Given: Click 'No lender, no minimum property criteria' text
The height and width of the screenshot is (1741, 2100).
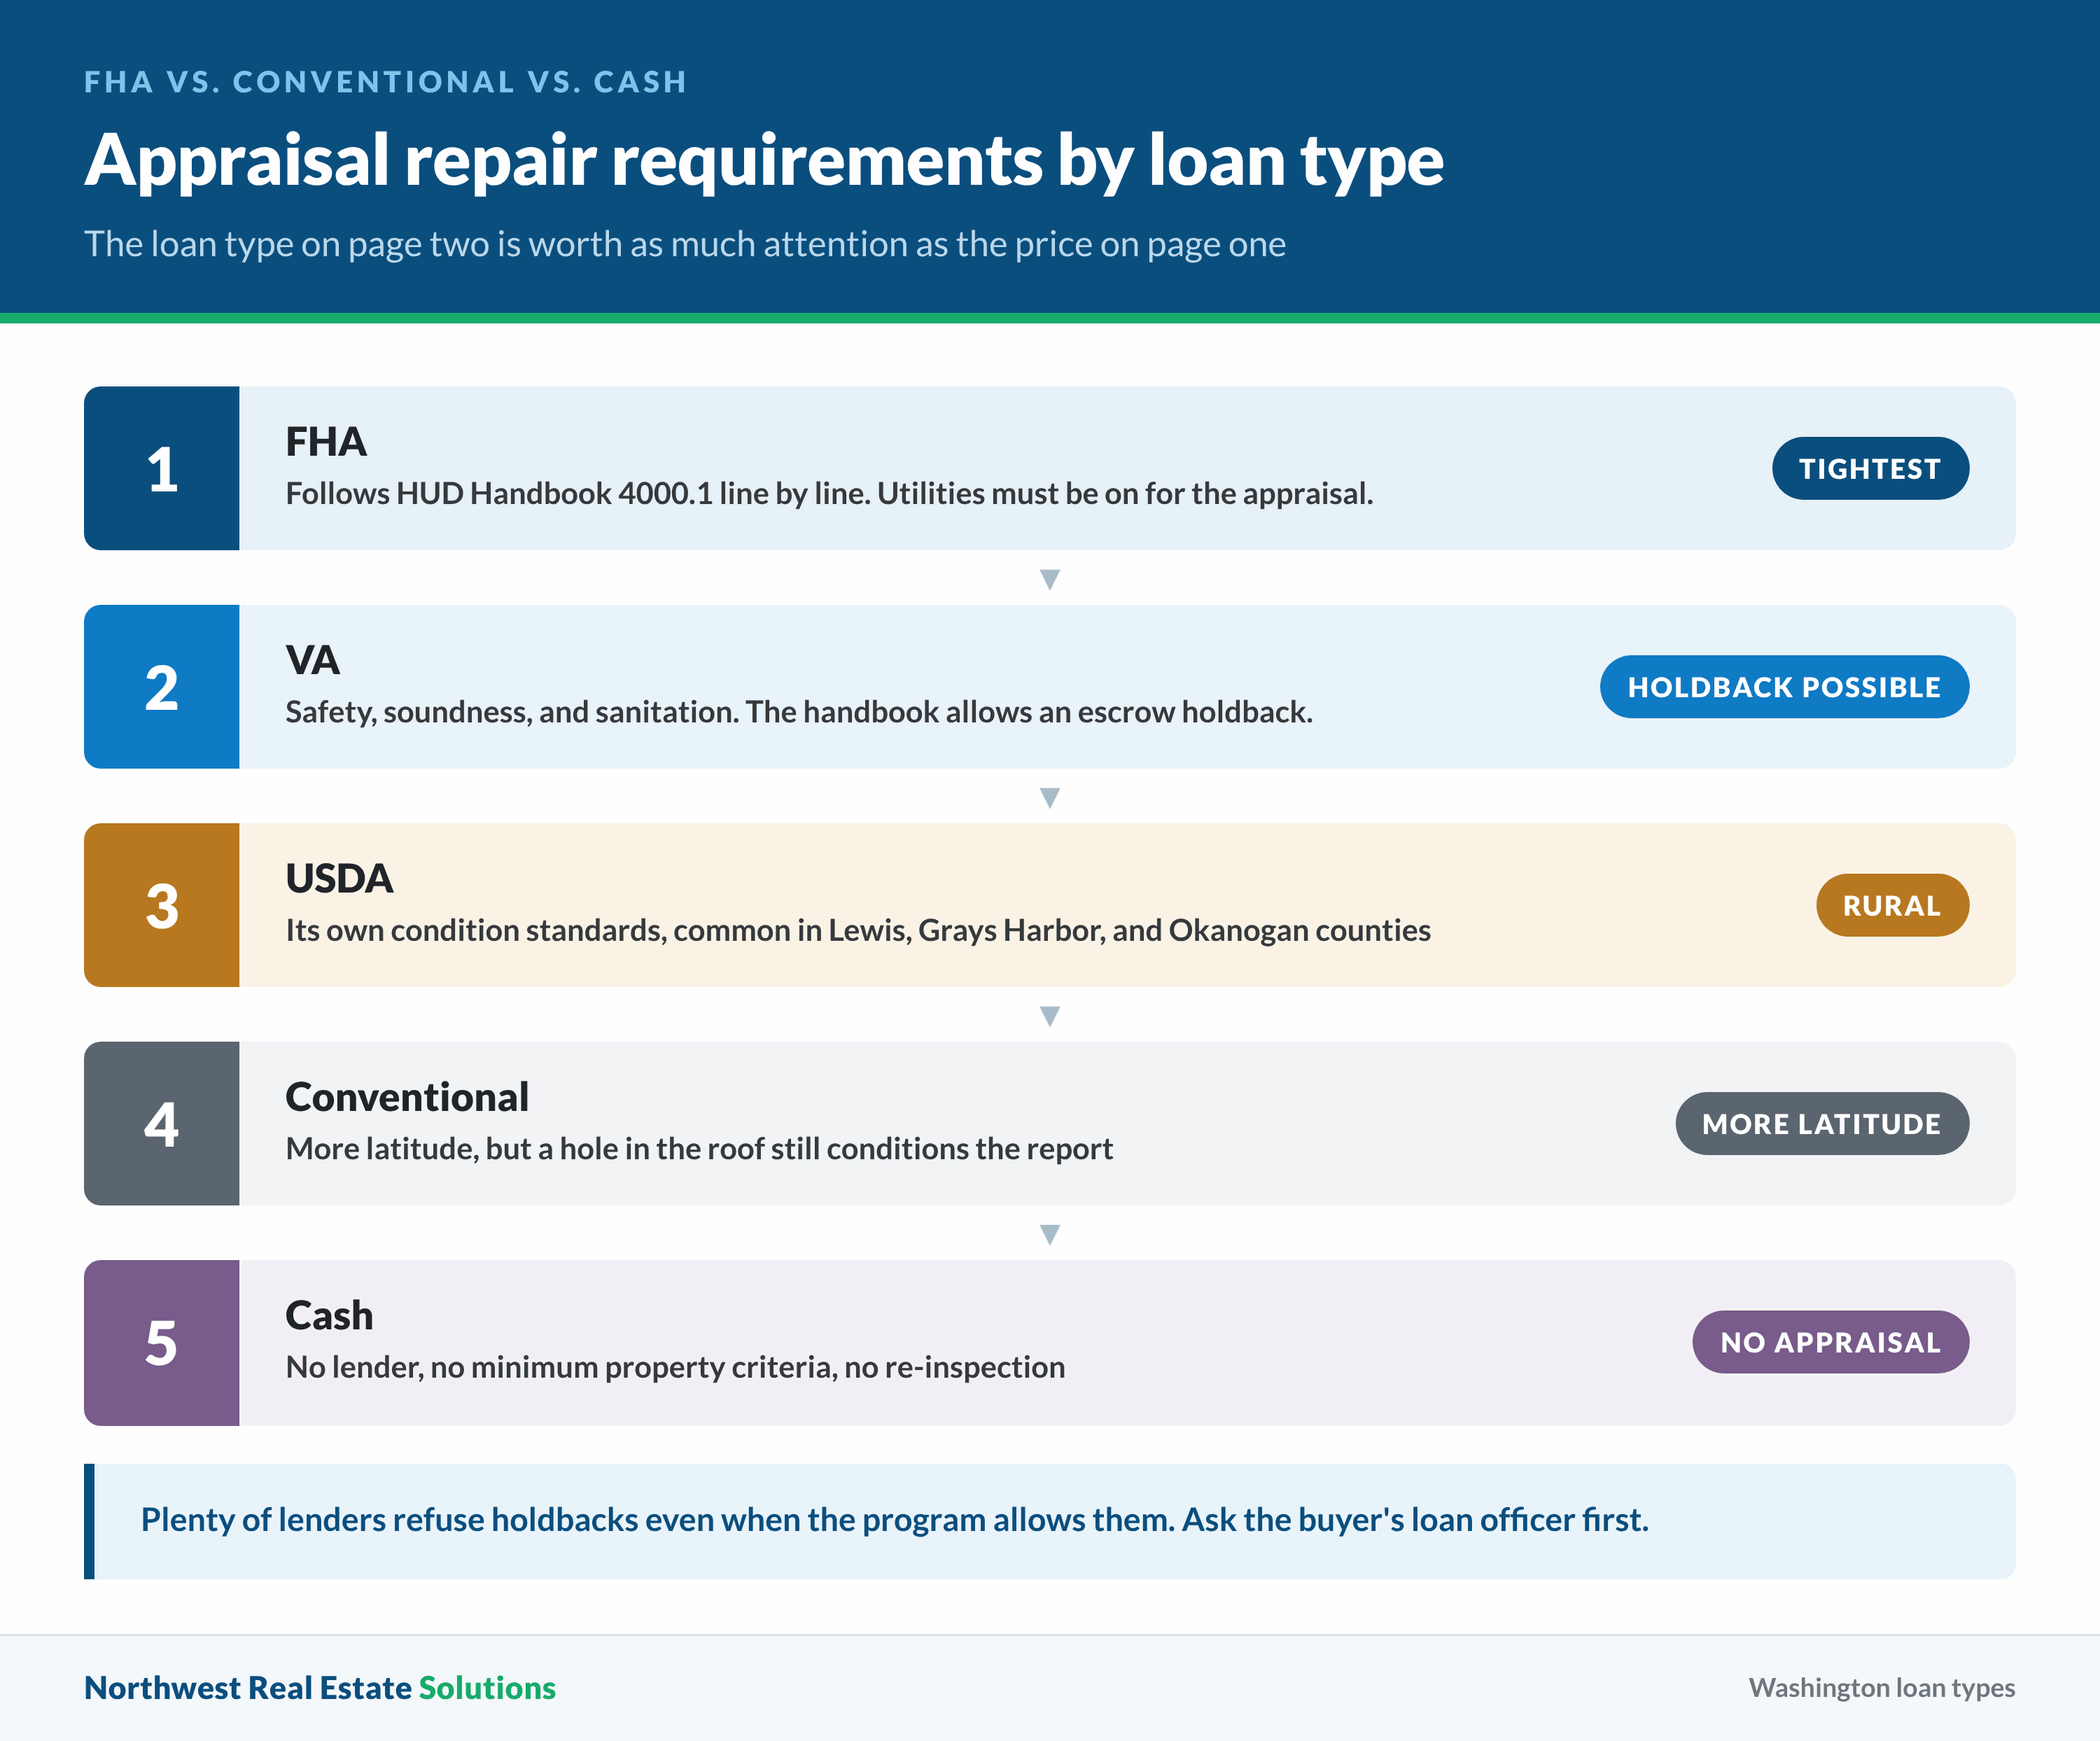Looking at the screenshot, I should point(675,1367).
